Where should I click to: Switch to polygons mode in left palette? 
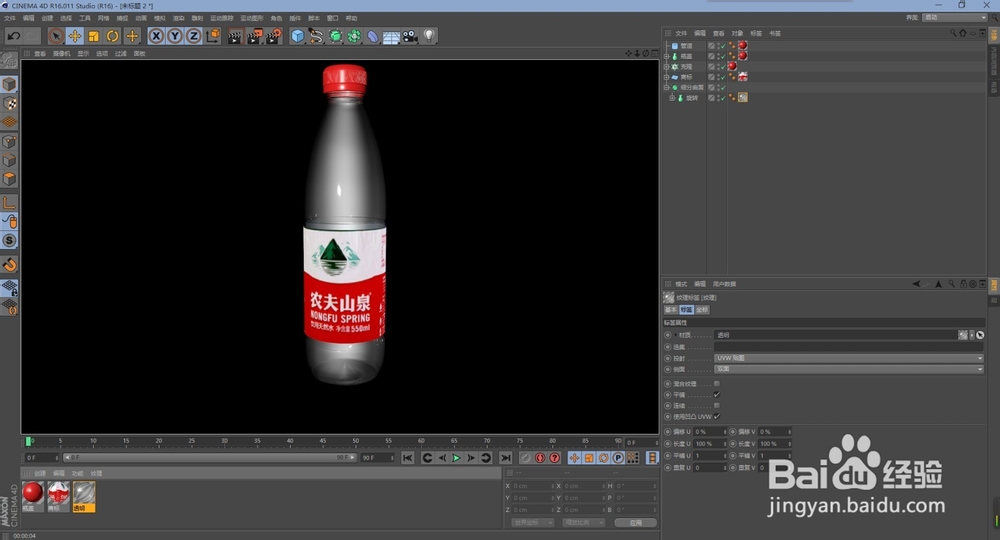coord(9,179)
